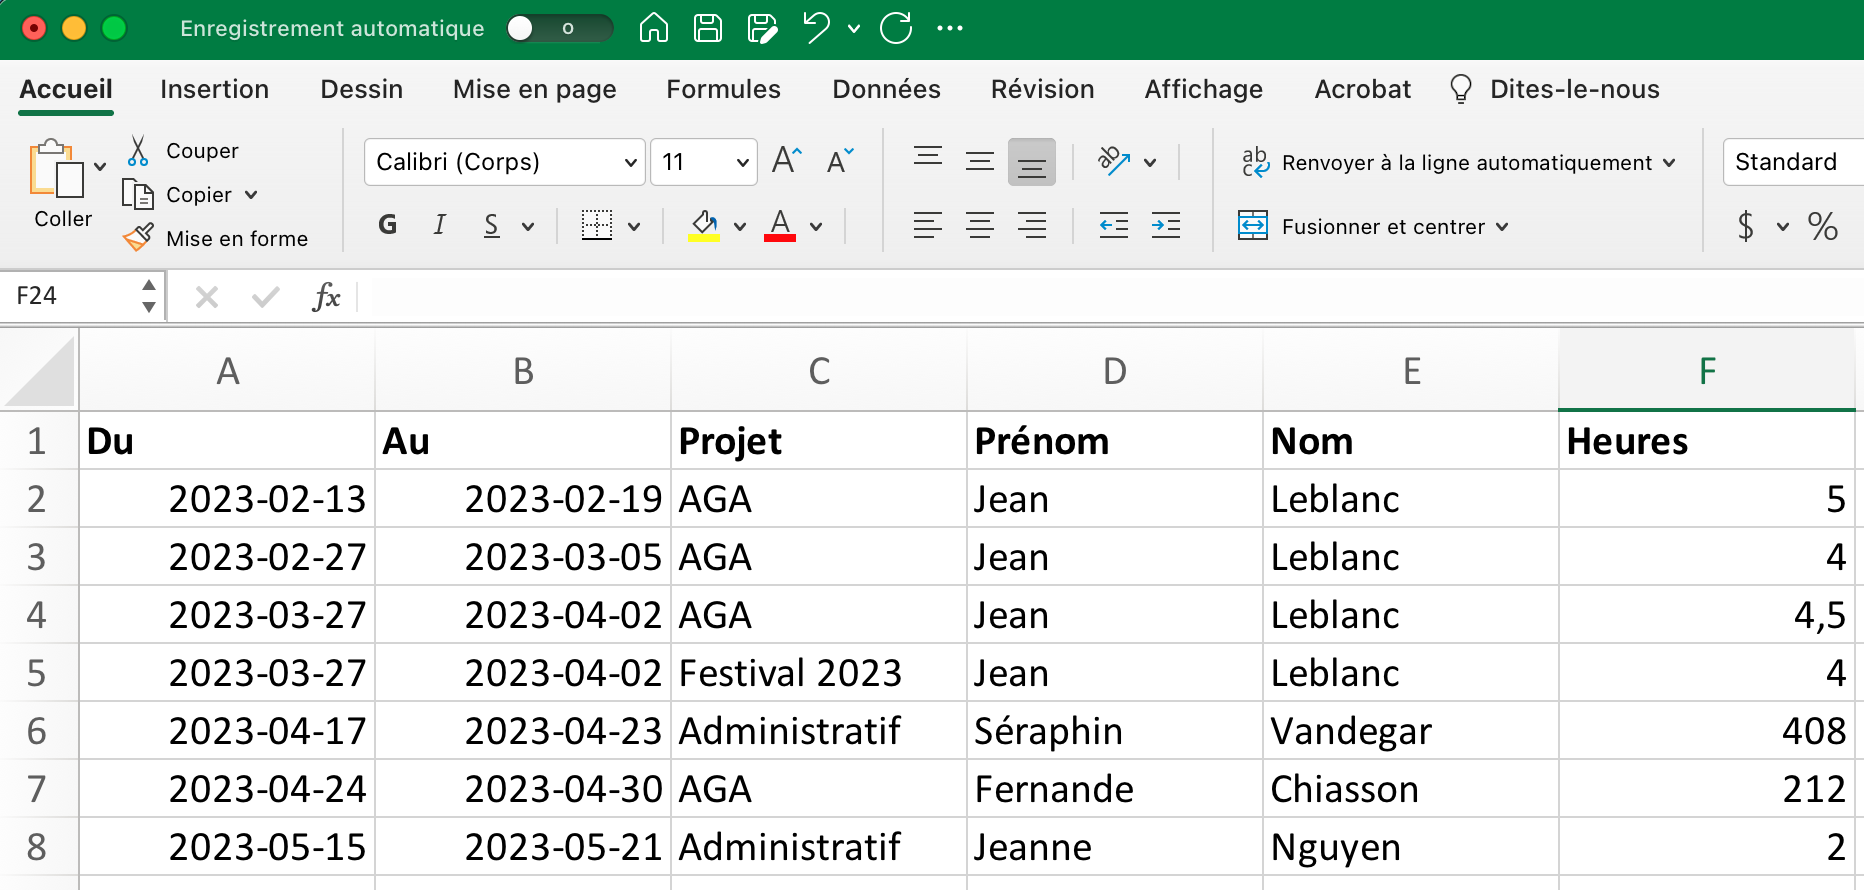Toggle italic I formatting
1864x890 pixels.
point(440,225)
